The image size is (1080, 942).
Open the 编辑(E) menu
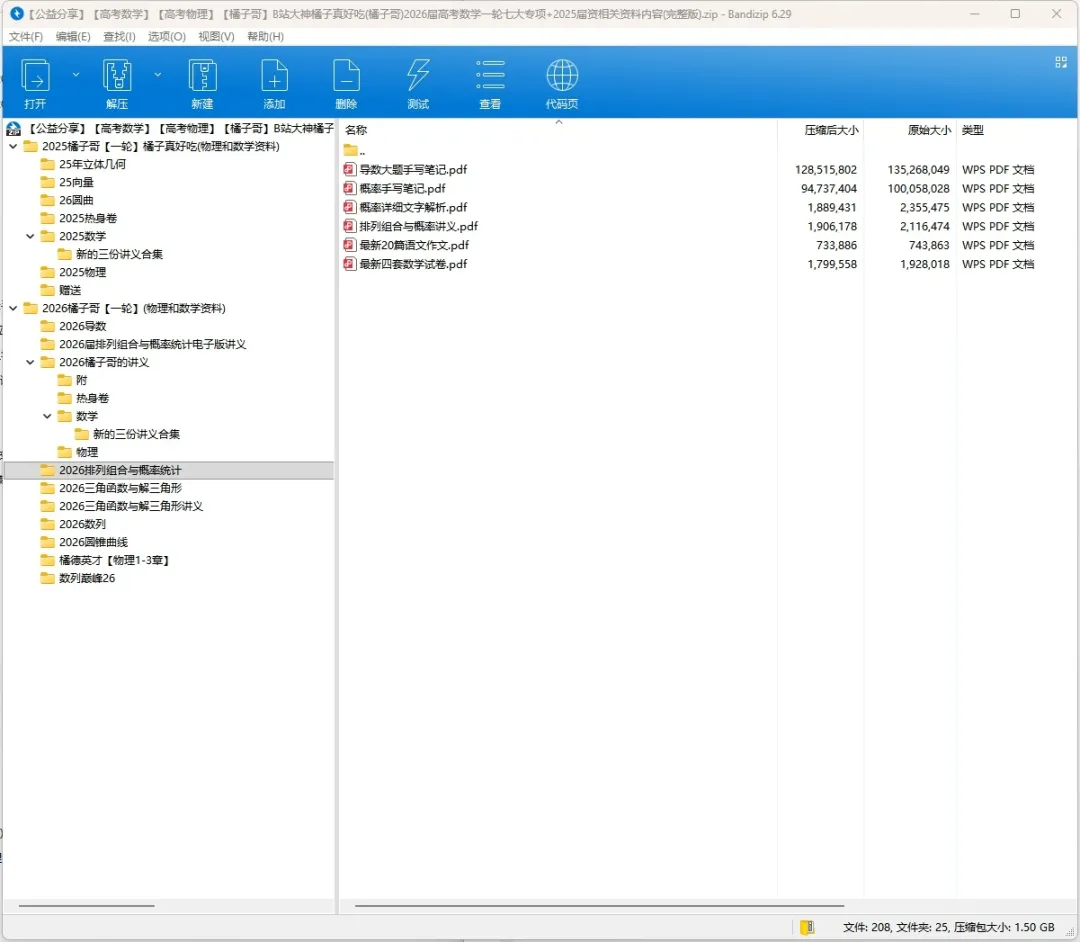[x=73, y=36]
